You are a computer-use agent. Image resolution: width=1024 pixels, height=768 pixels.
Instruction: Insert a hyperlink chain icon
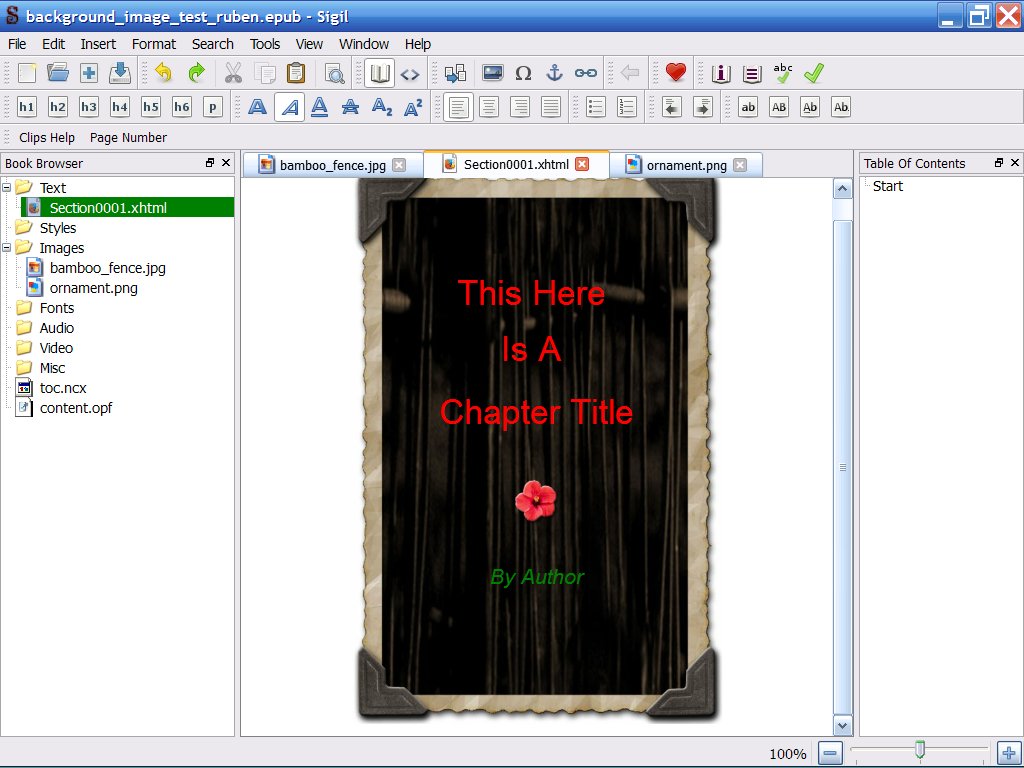tap(586, 73)
